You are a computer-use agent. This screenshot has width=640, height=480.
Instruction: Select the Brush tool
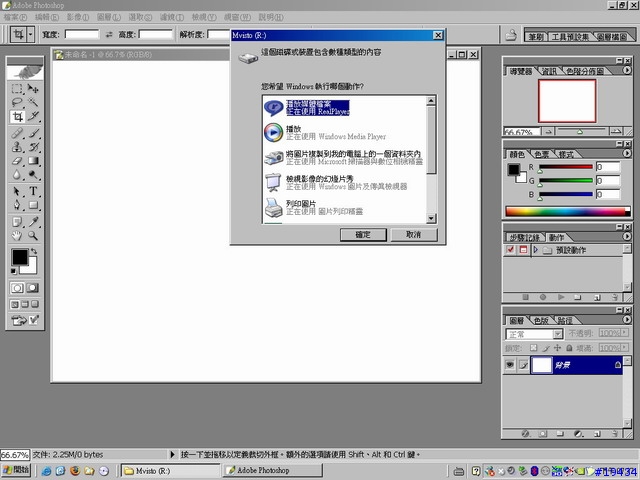pos(33,133)
